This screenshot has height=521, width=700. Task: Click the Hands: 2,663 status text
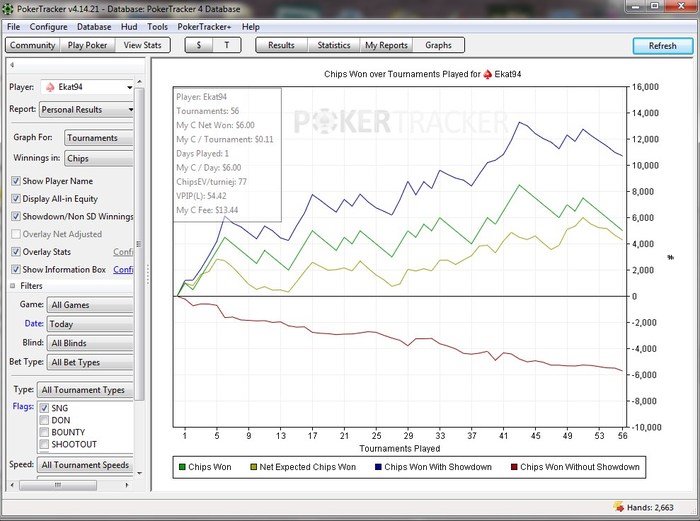(650, 508)
